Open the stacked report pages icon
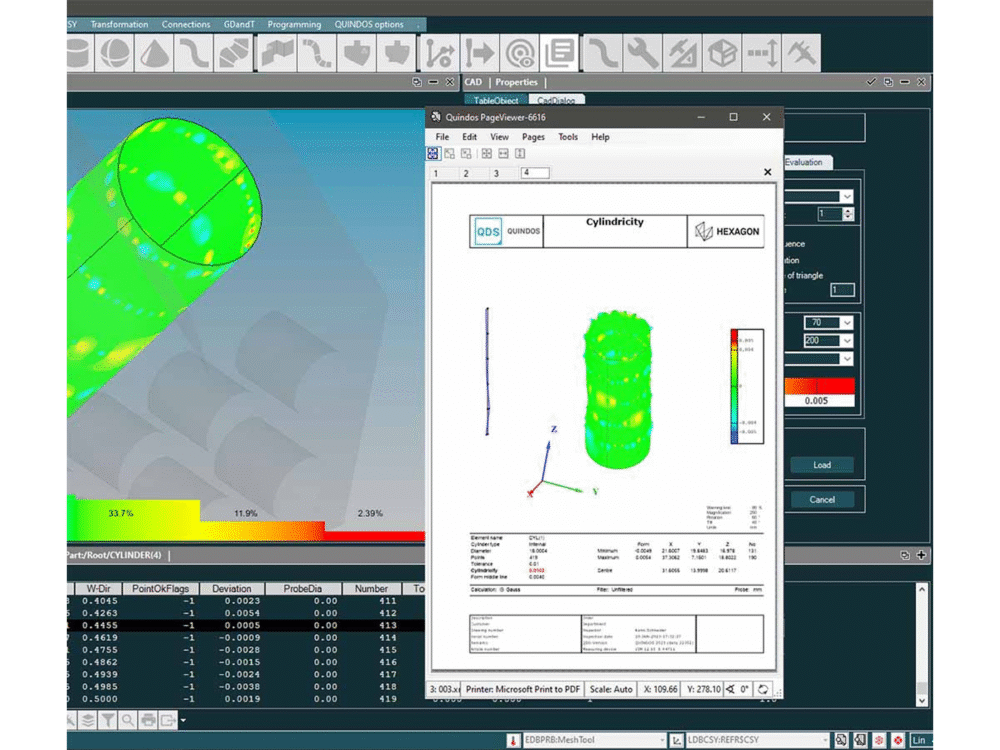Screen dimensions: 1000x750 coord(560,52)
